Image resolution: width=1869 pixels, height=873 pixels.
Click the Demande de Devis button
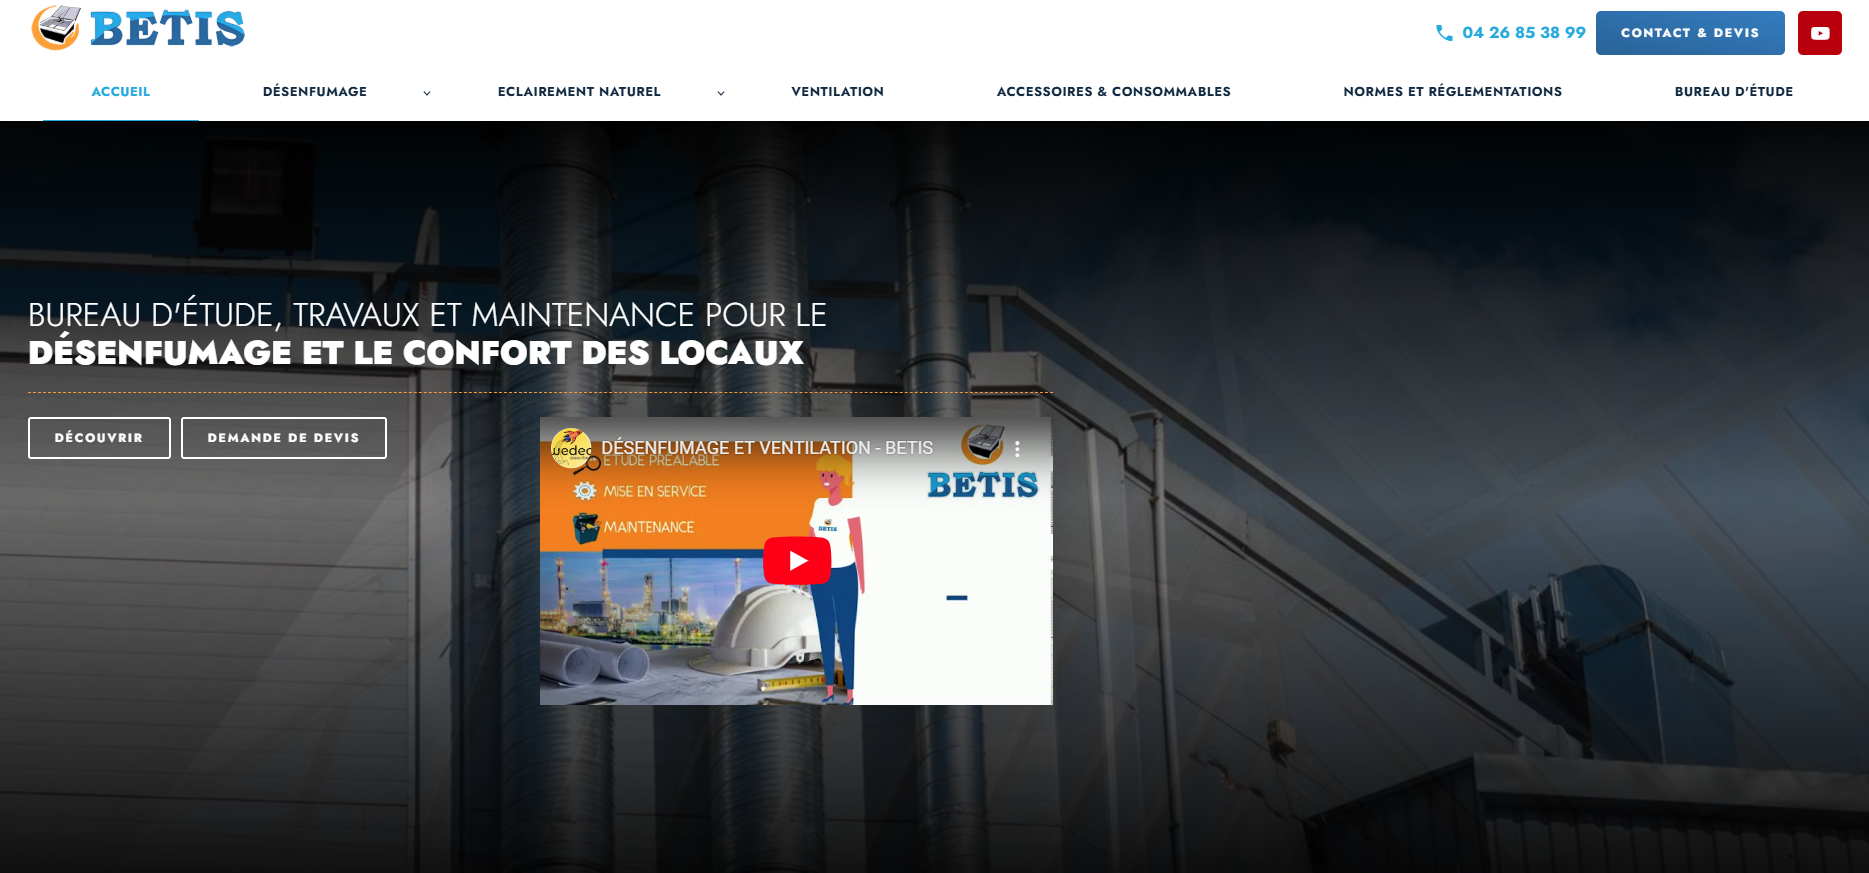[284, 438]
